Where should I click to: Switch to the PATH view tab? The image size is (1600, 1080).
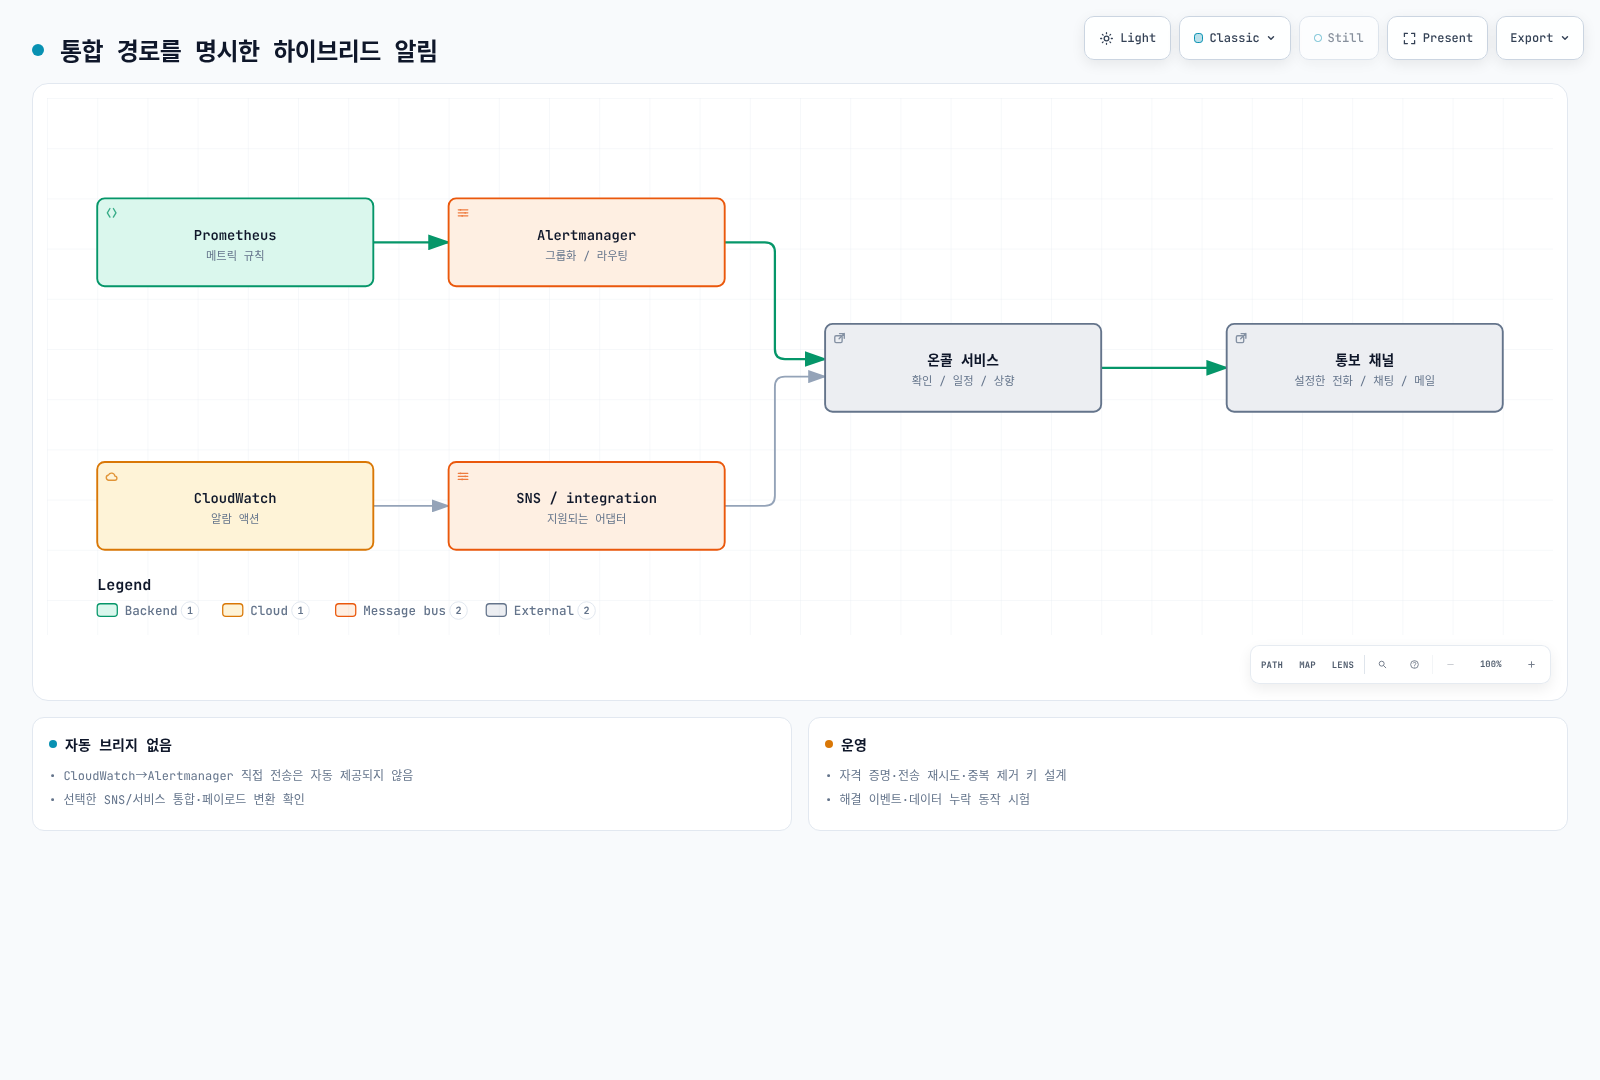click(1272, 665)
